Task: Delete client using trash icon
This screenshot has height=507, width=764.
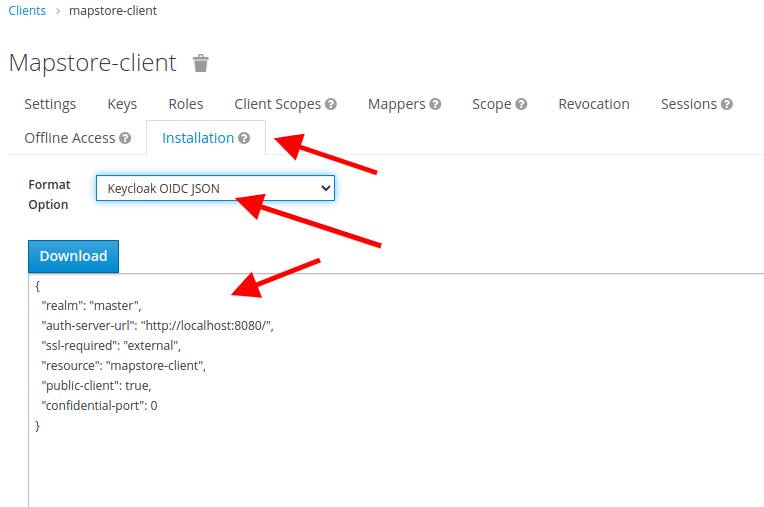Action: pos(201,63)
